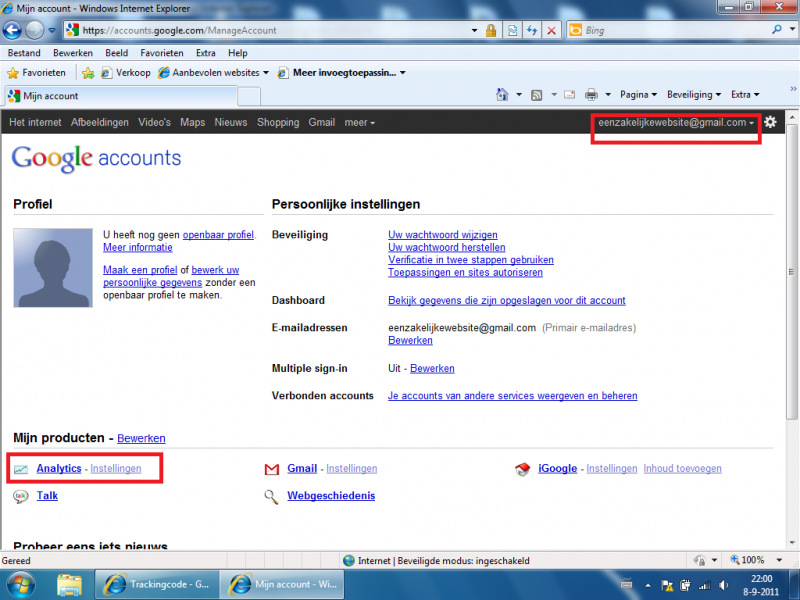The width and height of the screenshot is (800, 600).
Task: Click the refresh page icon
Action: tap(532, 31)
